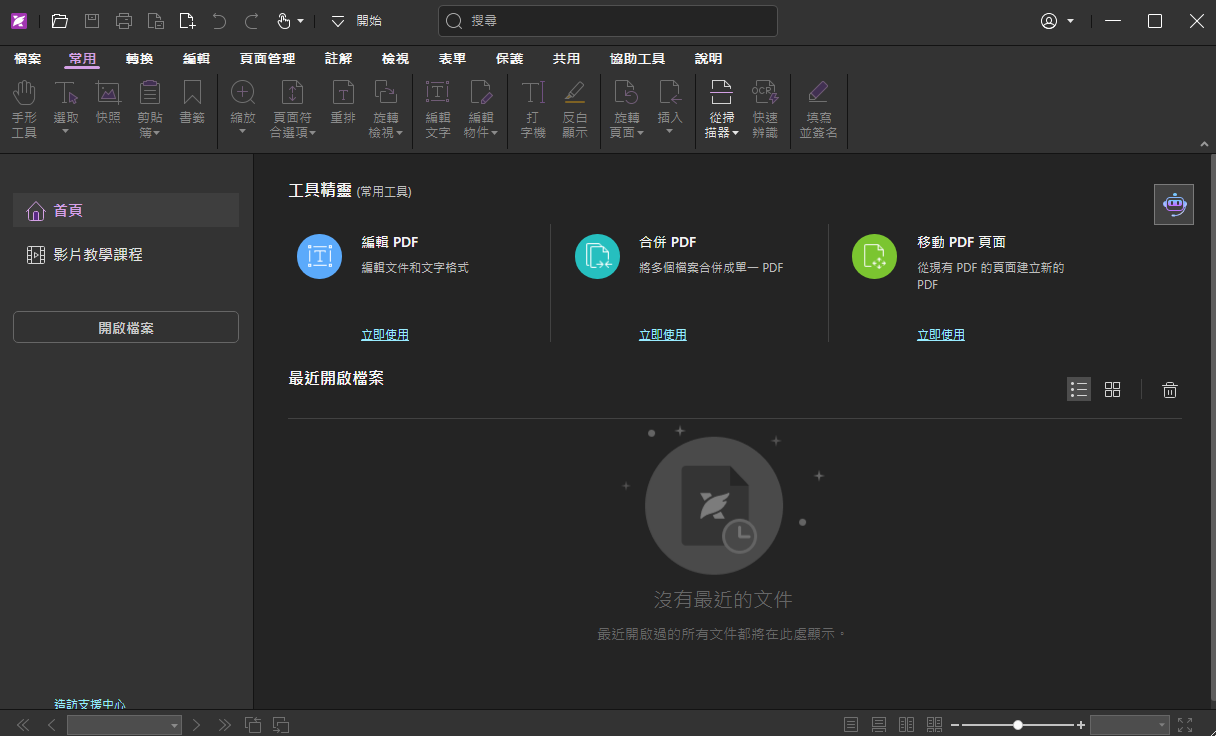Switch to the 頁面管理 tab

[x=267, y=59]
